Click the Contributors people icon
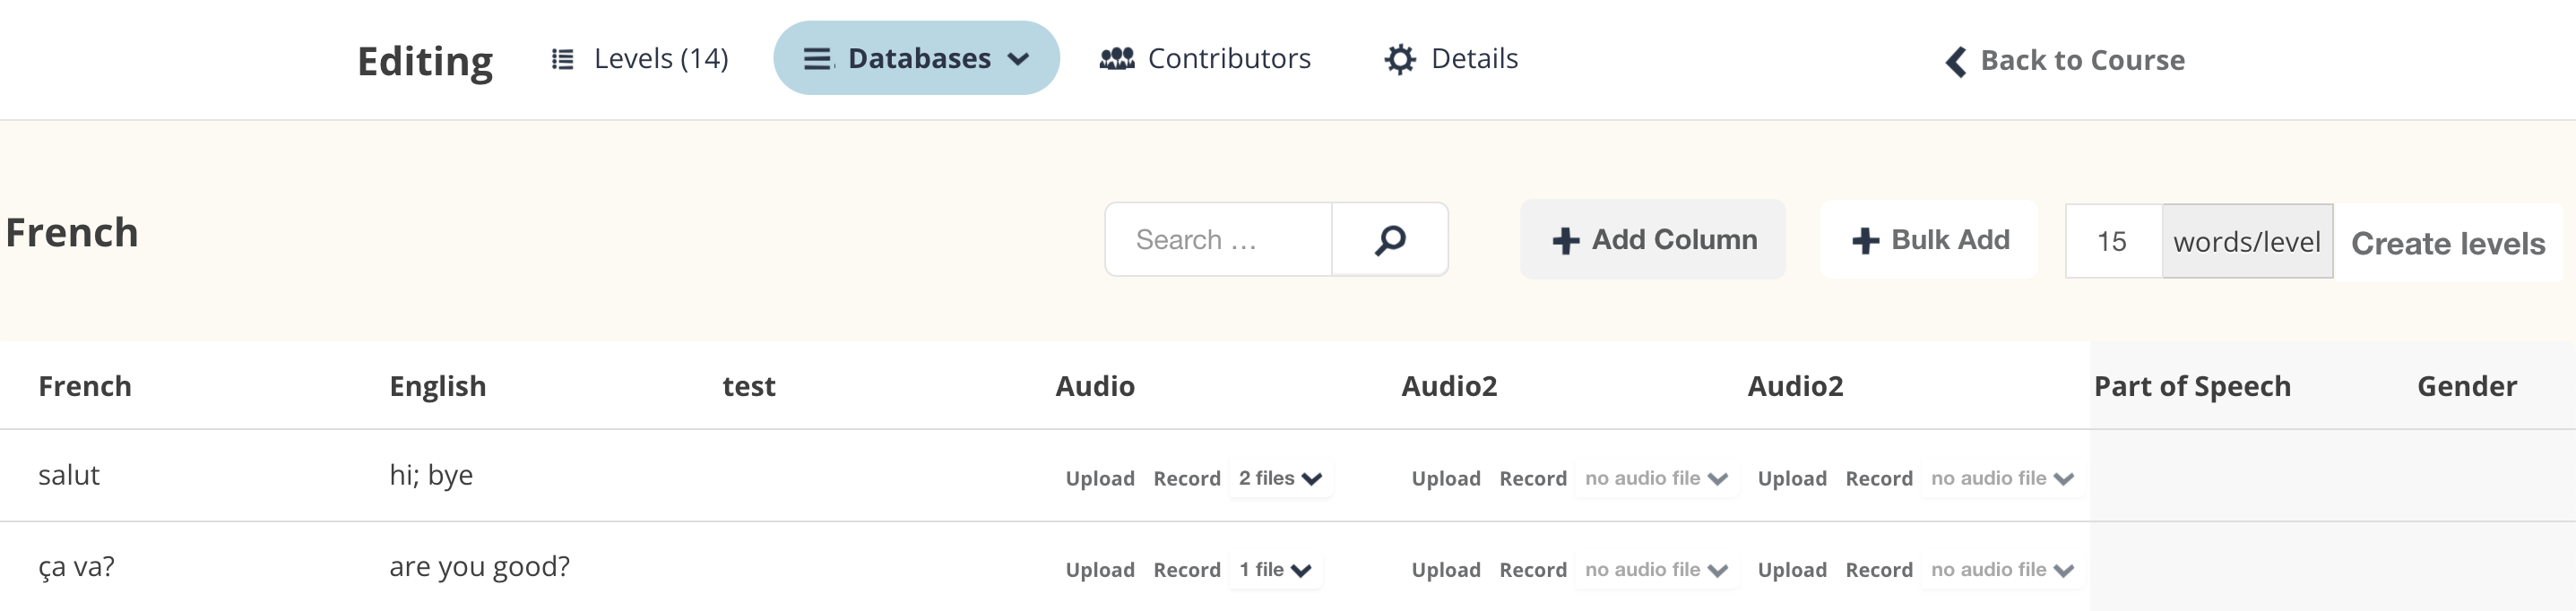The height and width of the screenshot is (611, 2576). coord(1116,60)
